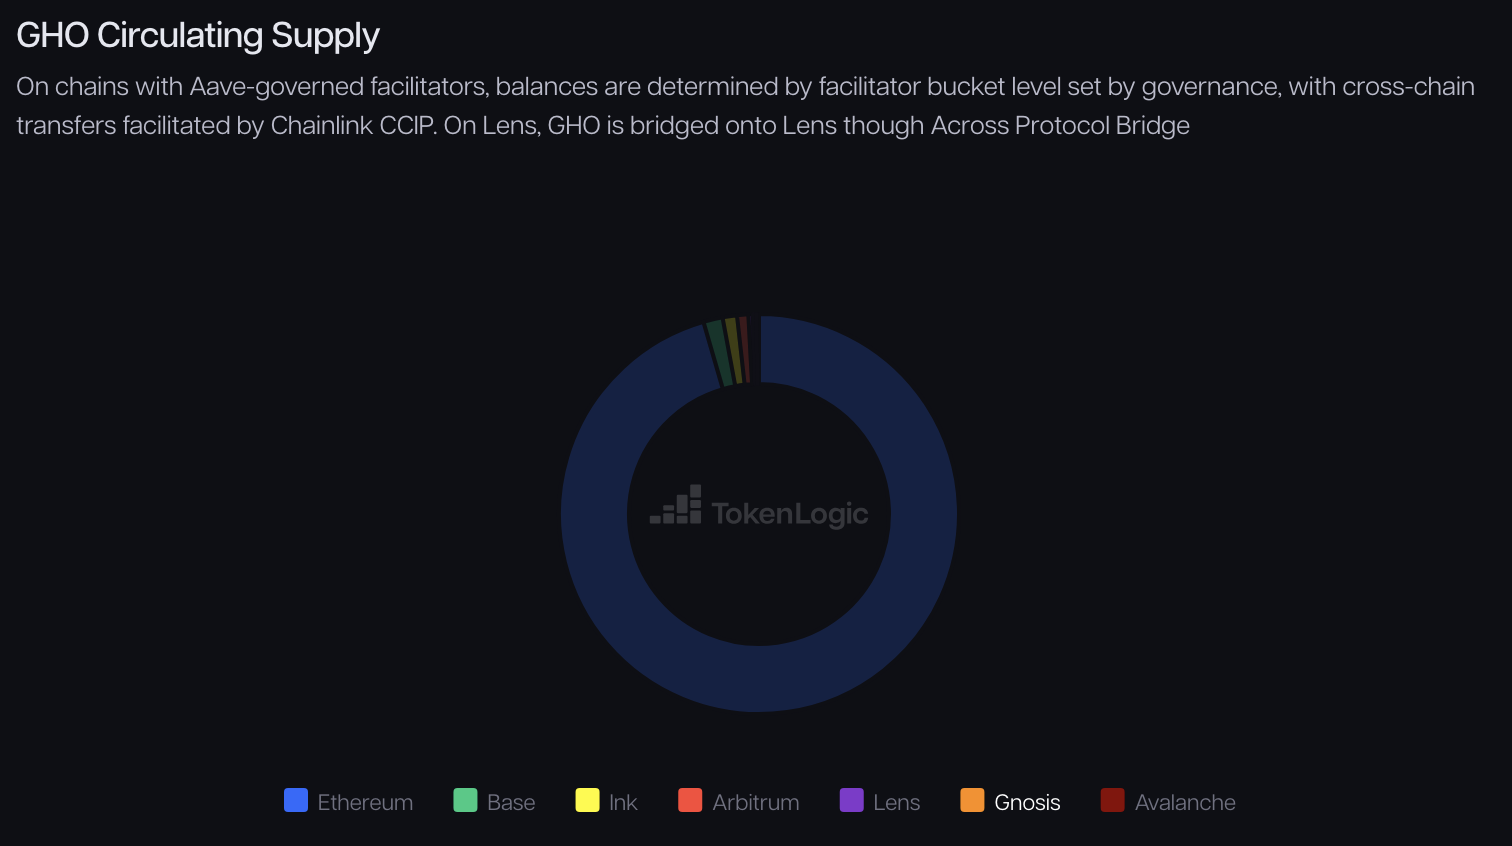Click the TokenLogic bar-chart logo icon
The width and height of the screenshot is (1512, 846).
pyautogui.click(x=677, y=506)
